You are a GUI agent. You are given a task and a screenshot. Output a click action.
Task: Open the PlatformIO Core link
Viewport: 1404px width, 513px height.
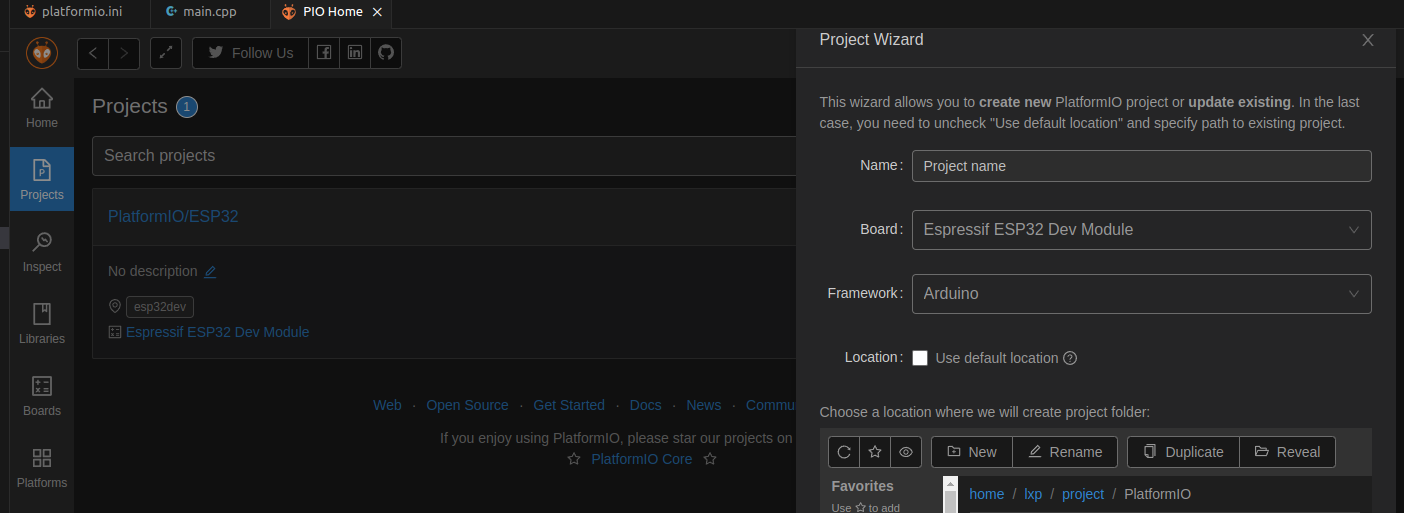click(641, 459)
